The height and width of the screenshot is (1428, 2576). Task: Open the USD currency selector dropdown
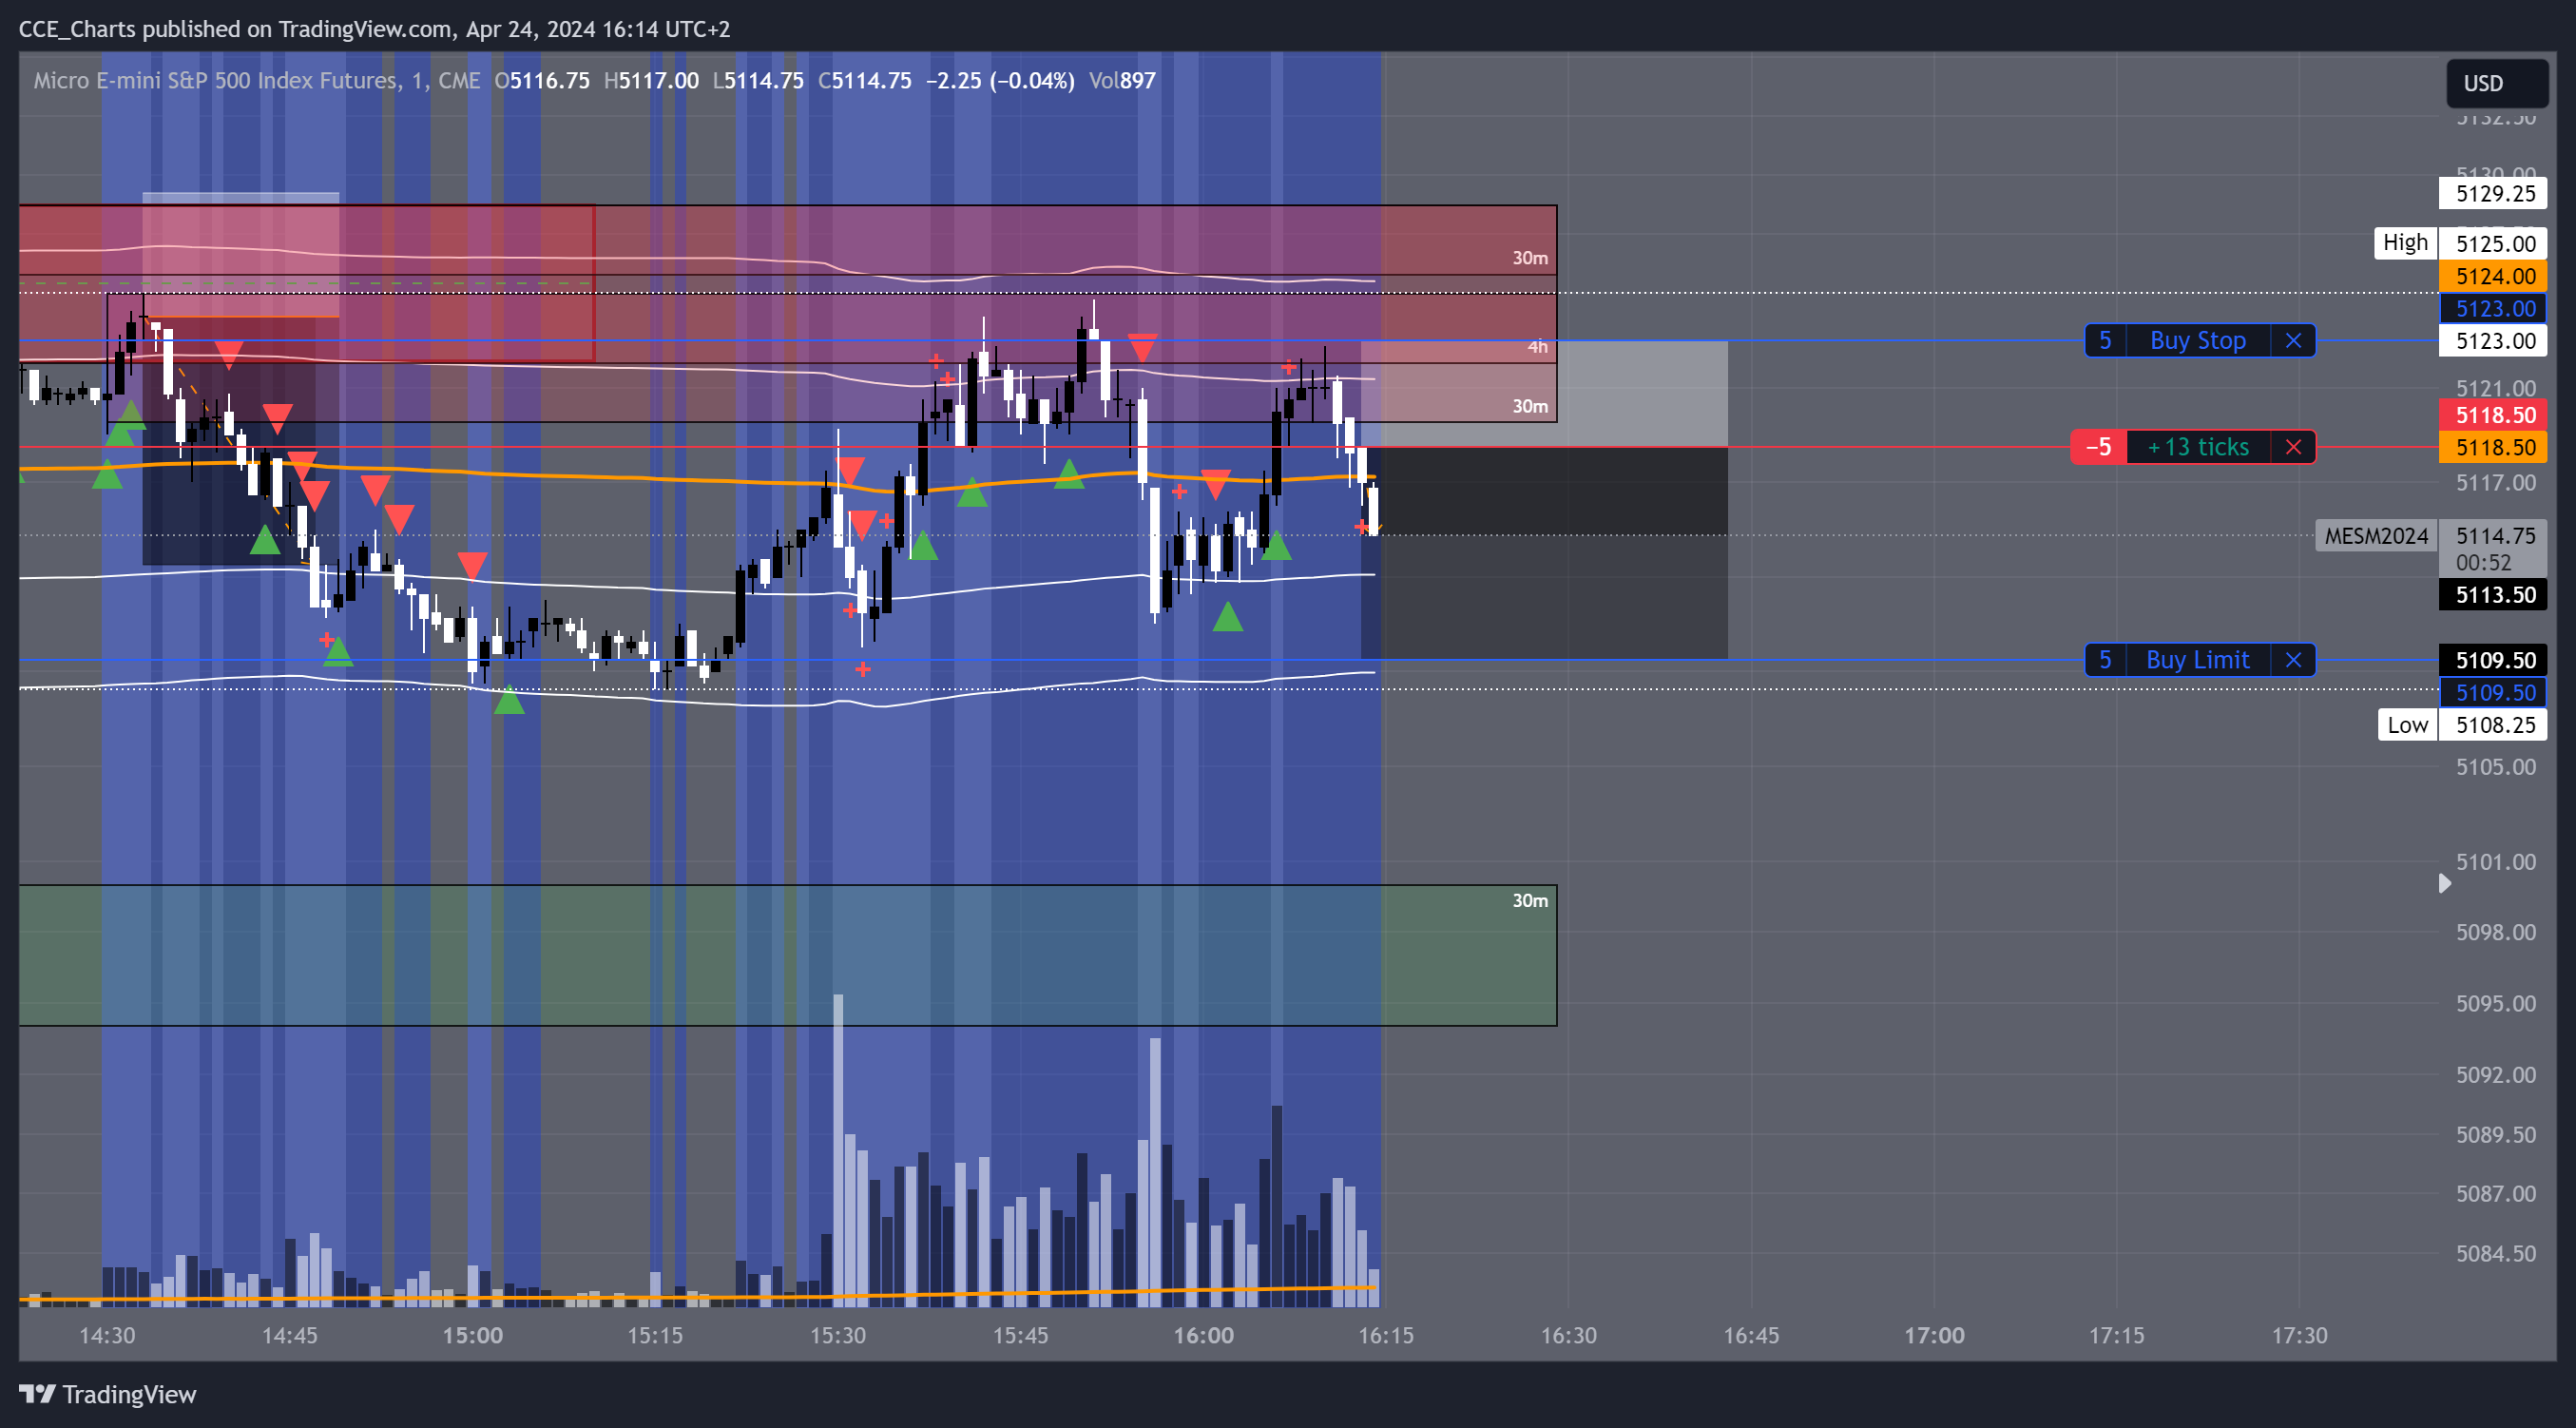2491,83
